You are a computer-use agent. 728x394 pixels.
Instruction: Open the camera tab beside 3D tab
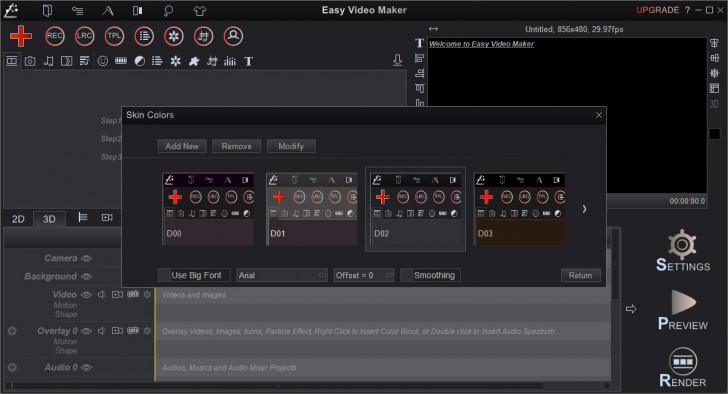tap(107, 217)
